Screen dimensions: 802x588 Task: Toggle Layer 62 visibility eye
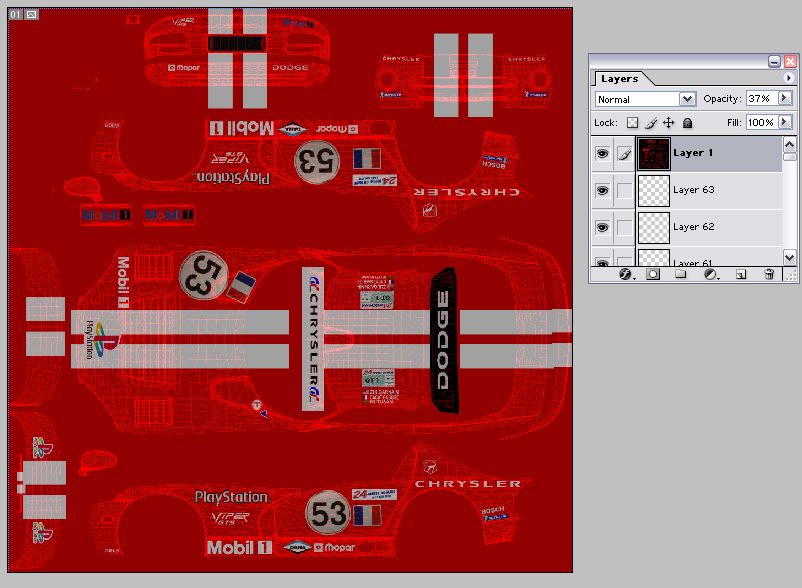click(x=602, y=227)
